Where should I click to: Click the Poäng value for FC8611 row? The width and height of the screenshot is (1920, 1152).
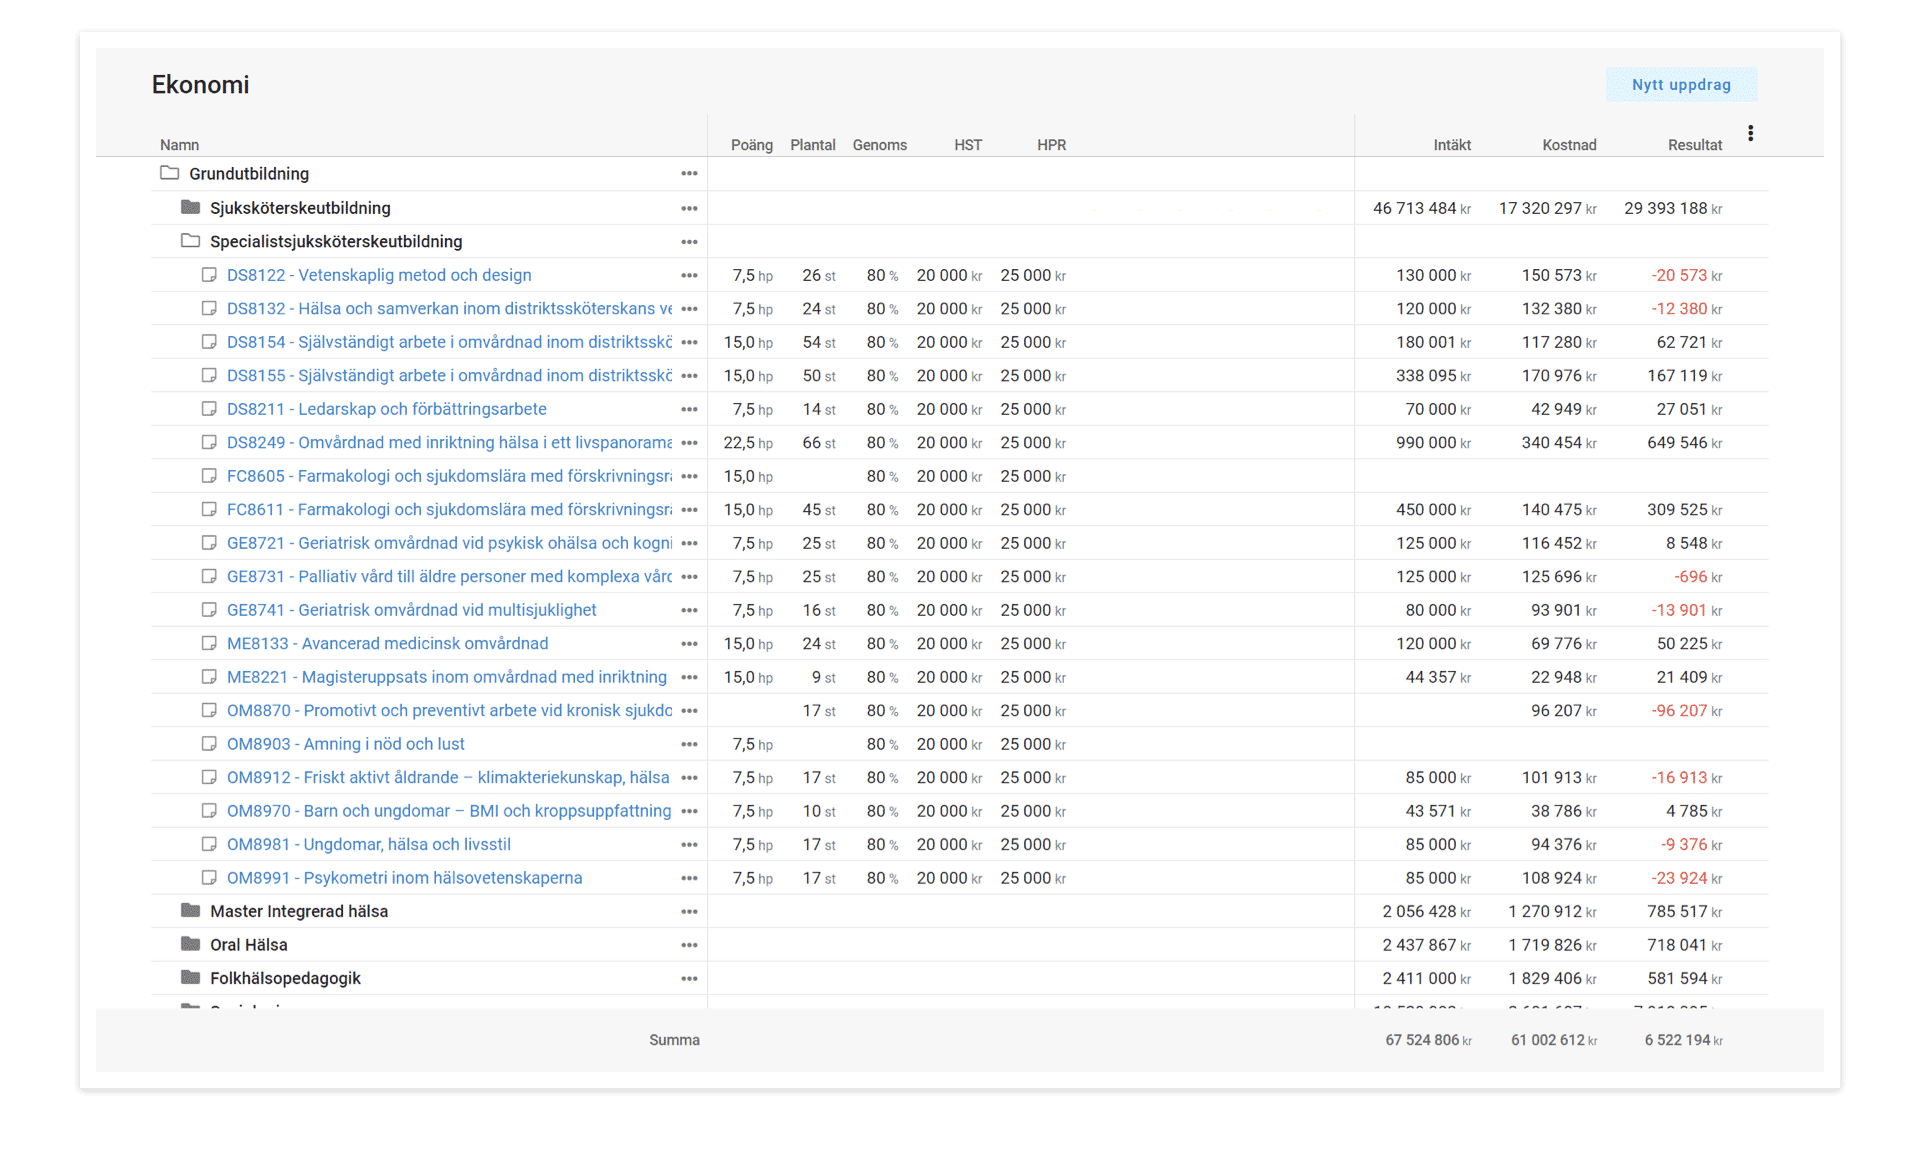(748, 510)
